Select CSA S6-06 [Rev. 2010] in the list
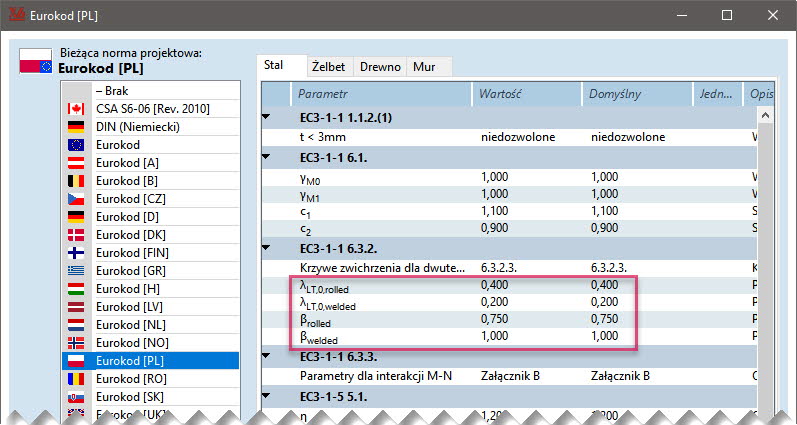797x425 pixels. [x=150, y=109]
